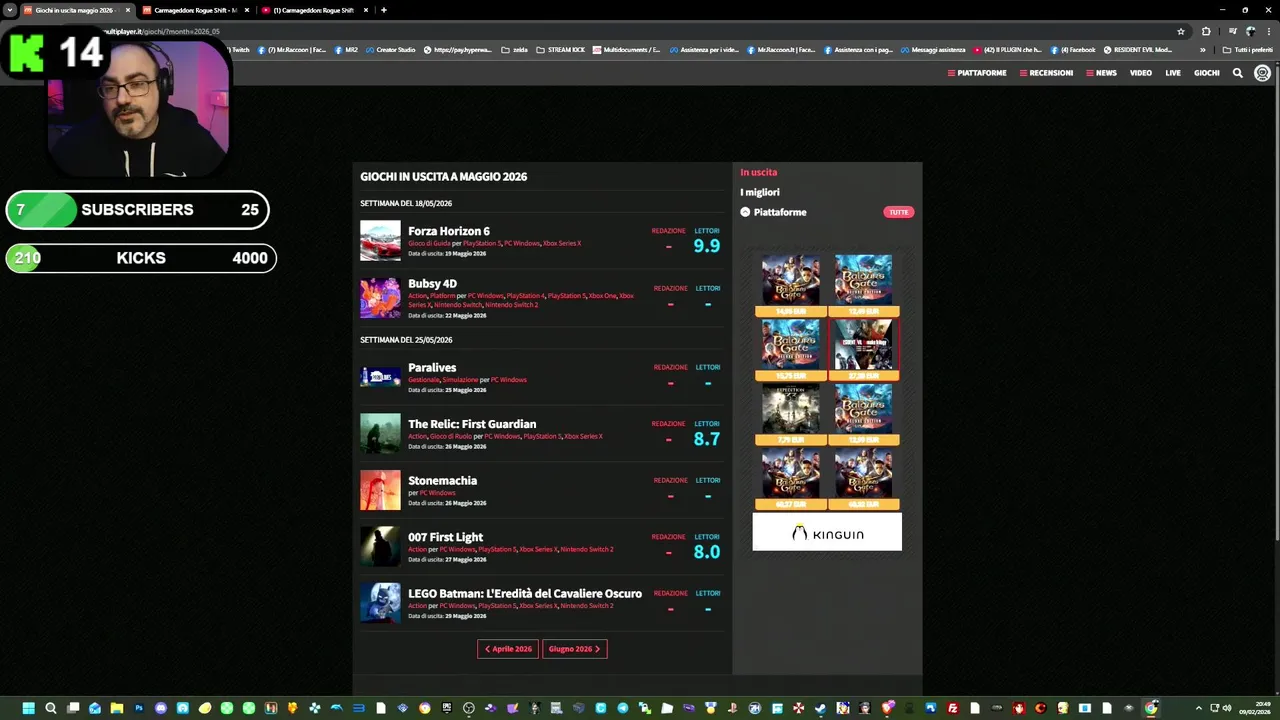Open LEGO Batman: L'Eredità del Cavaliere Oscuro
This screenshot has width=1280, height=720.
point(525,594)
